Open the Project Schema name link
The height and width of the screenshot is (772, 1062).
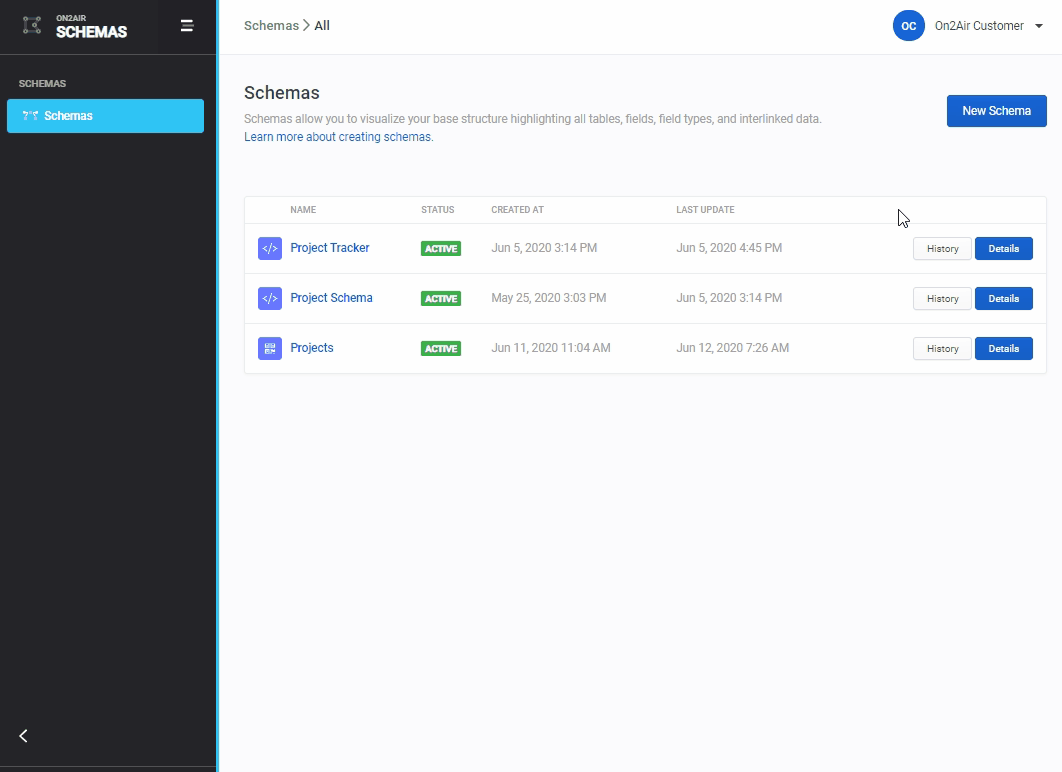click(x=331, y=298)
